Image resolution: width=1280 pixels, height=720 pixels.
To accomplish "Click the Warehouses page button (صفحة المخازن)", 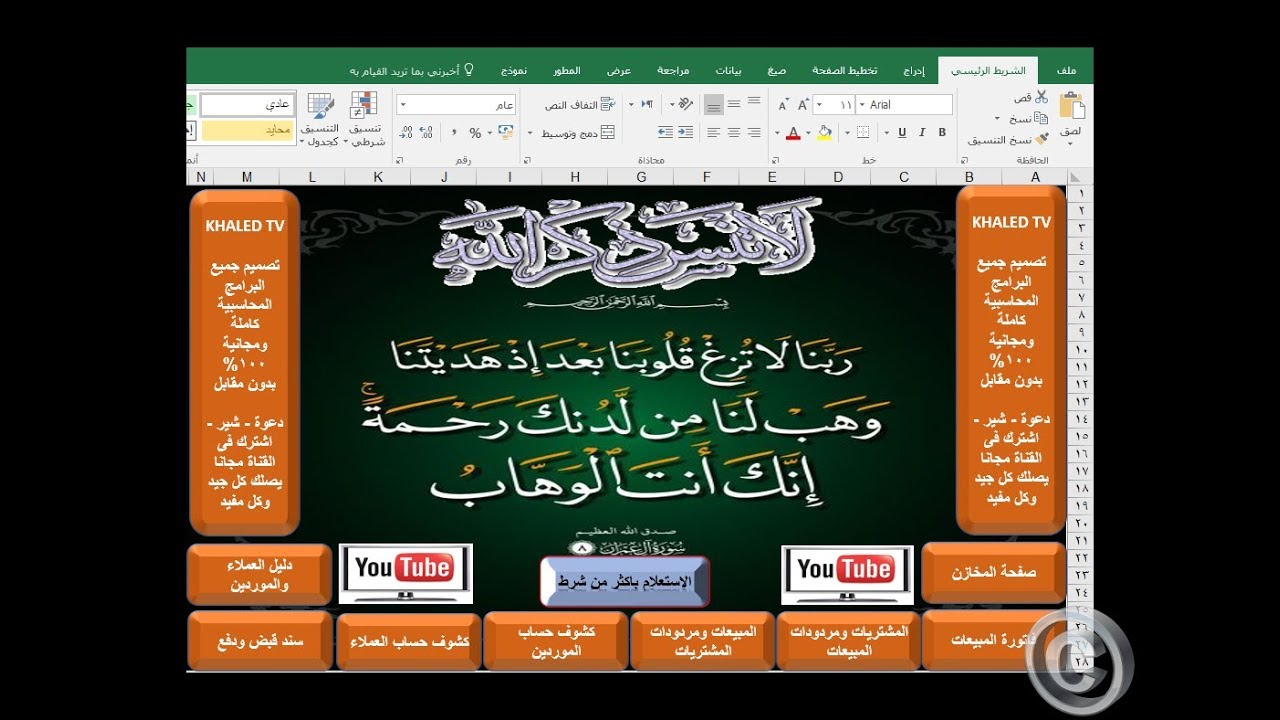I will tap(993, 574).
